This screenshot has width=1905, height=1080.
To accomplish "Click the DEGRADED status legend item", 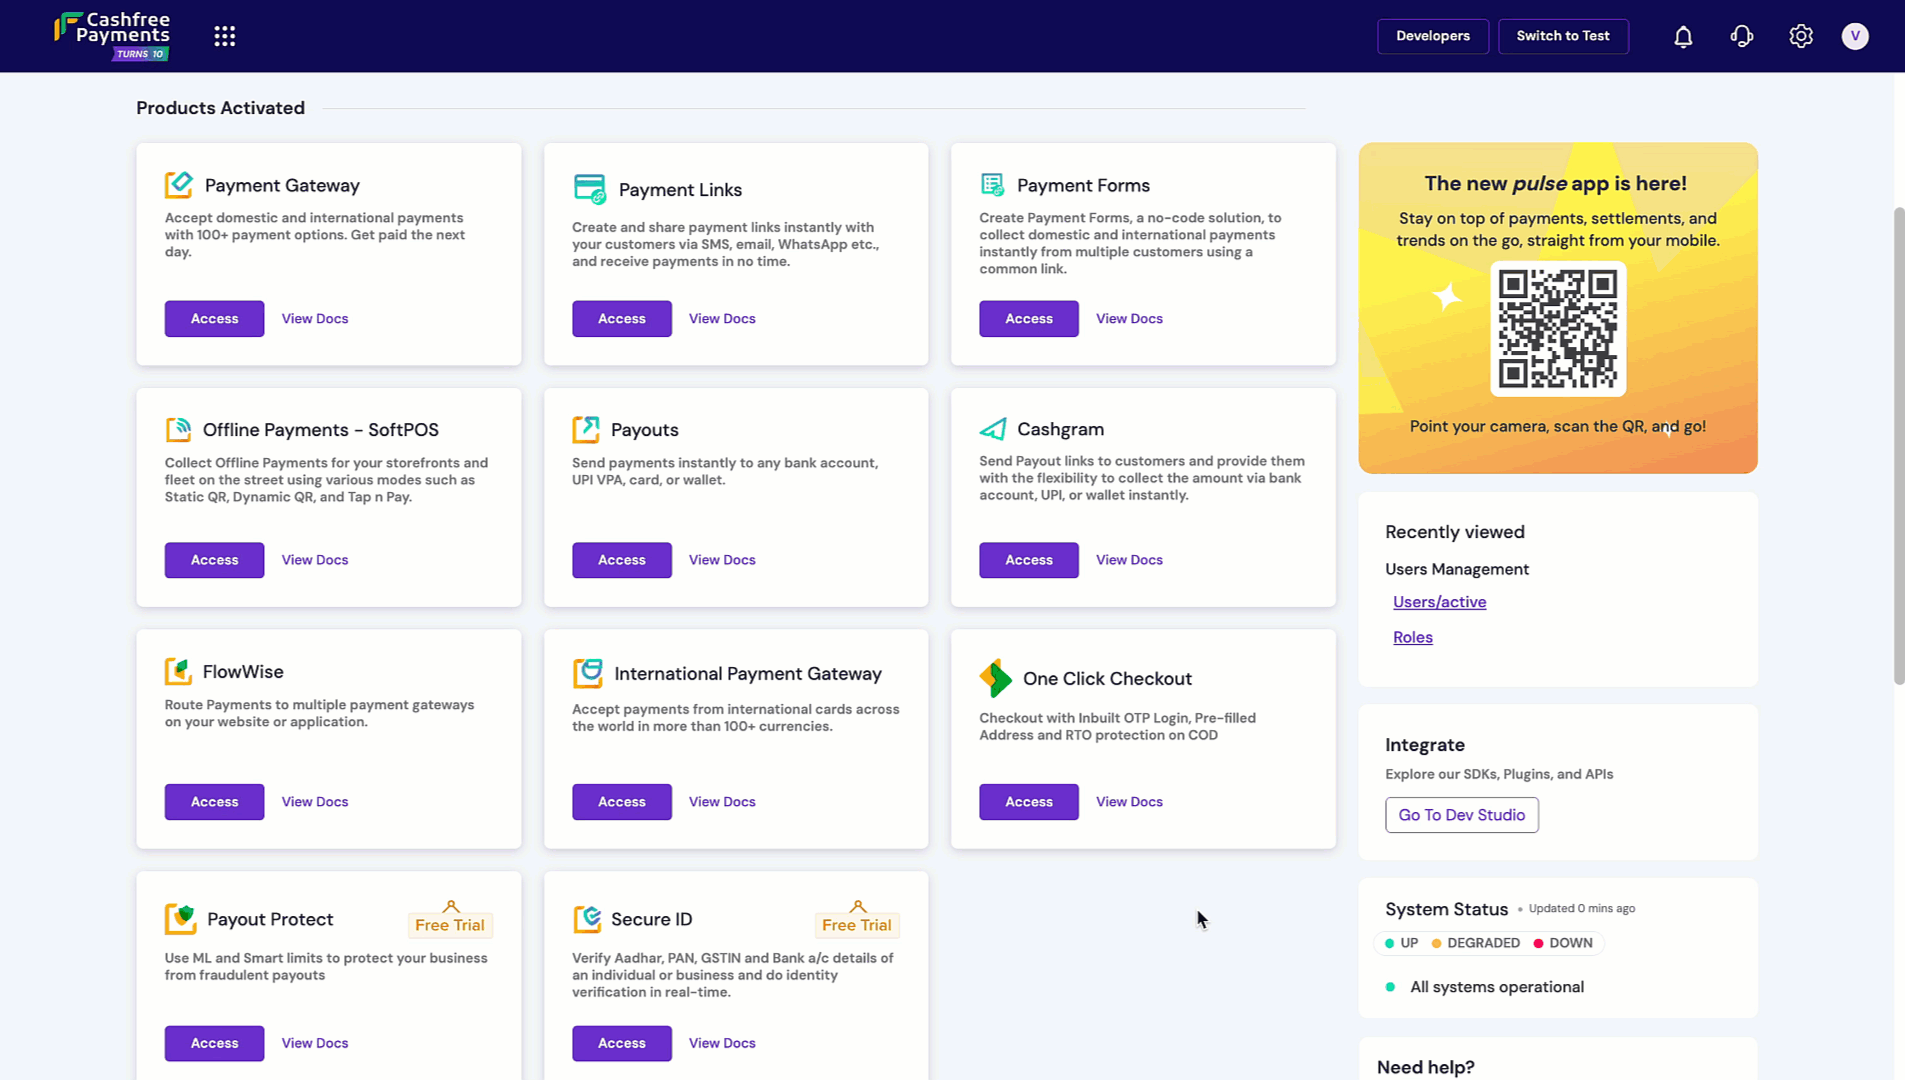I will pos(1475,943).
